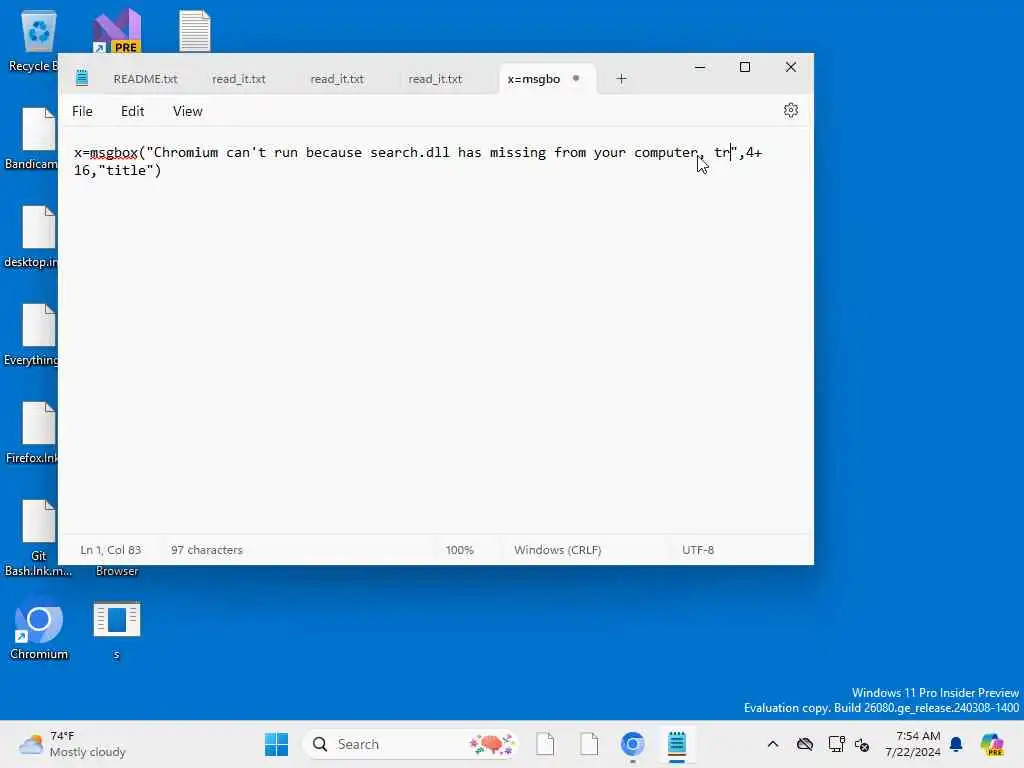Click the taskbar Search box
1024x768 pixels.
click(x=411, y=744)
